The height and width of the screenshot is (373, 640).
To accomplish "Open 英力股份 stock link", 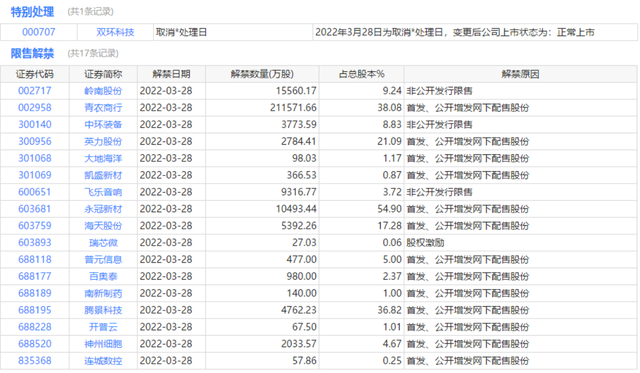I will pos(103,142).
